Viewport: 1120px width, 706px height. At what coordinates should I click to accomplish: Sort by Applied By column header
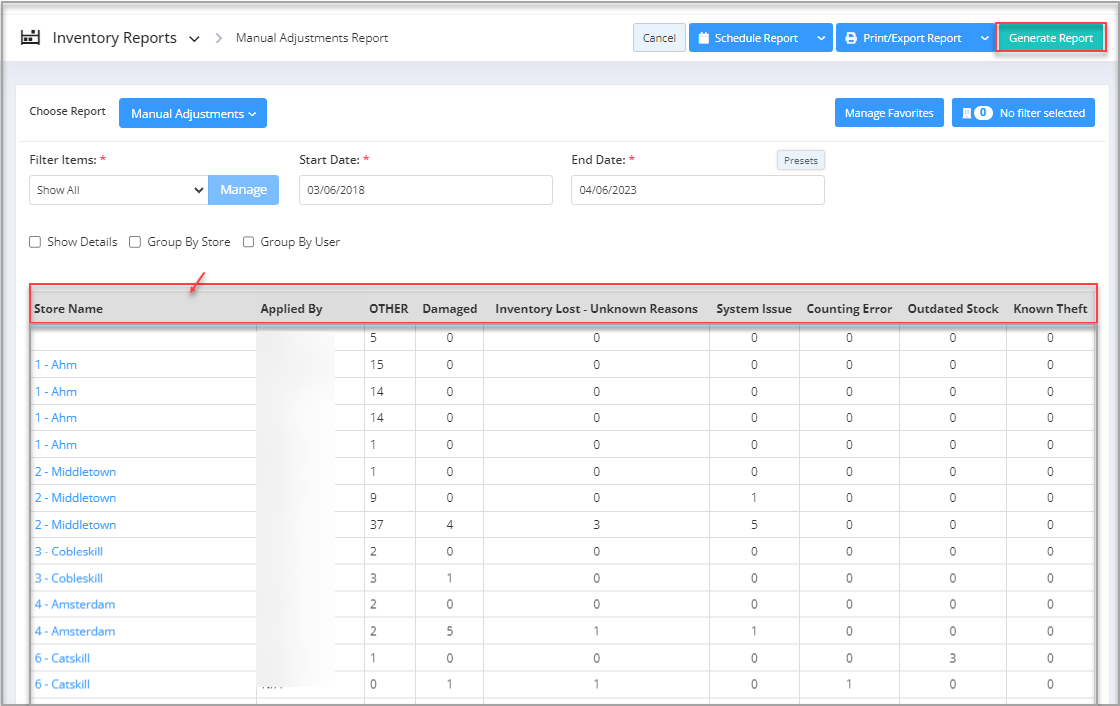click(x=291, y=309)
